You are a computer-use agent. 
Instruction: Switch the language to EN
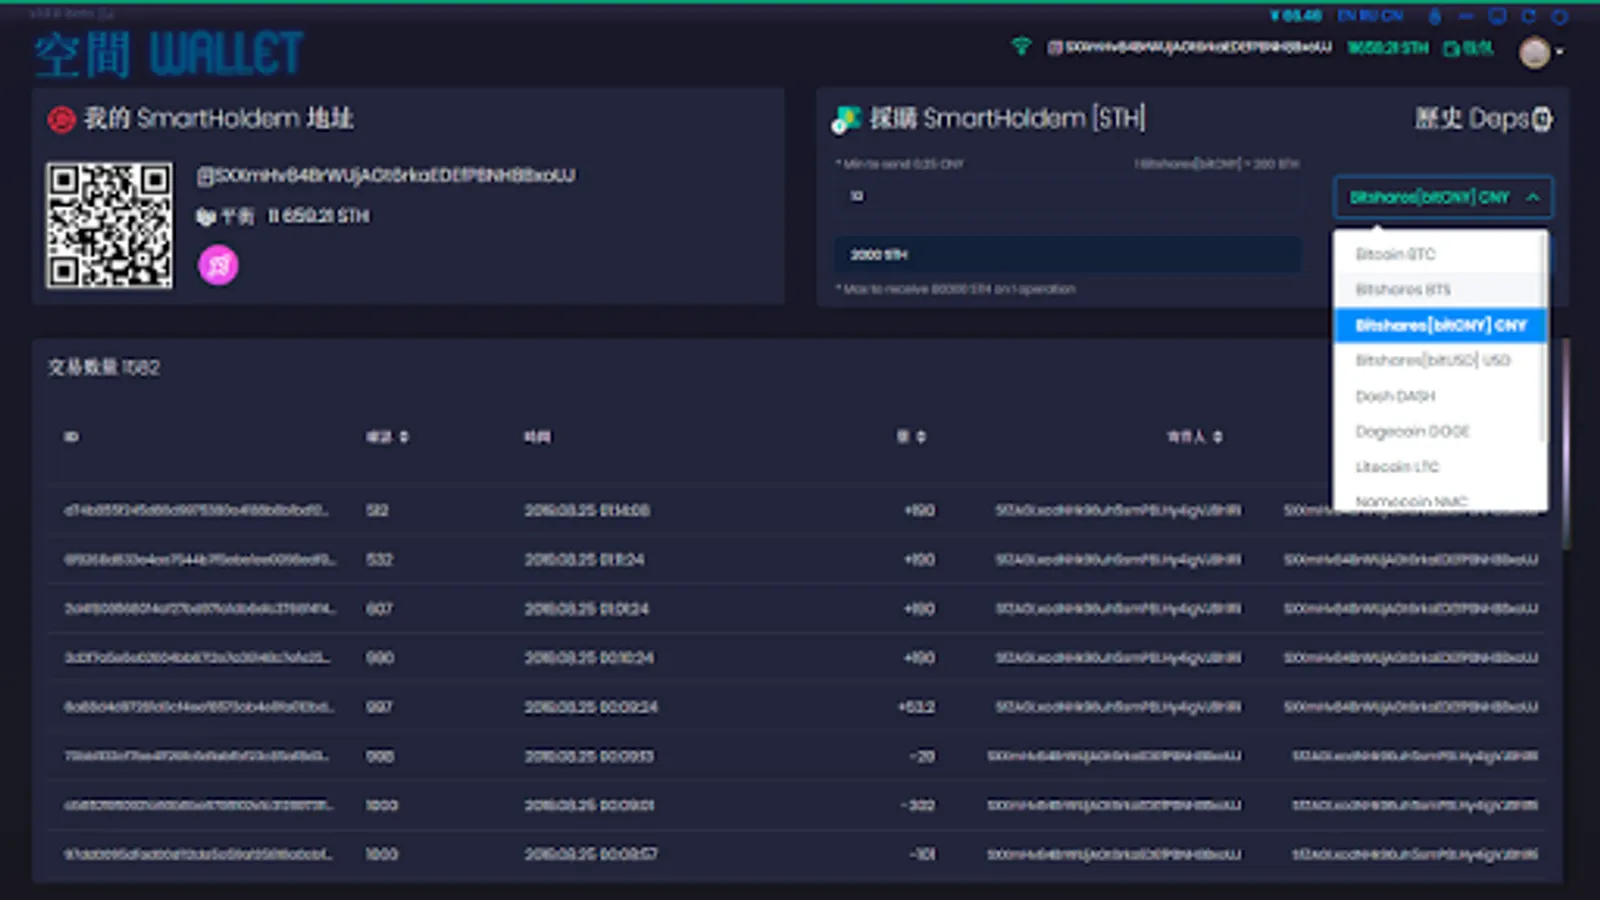tap(1347, 16)
